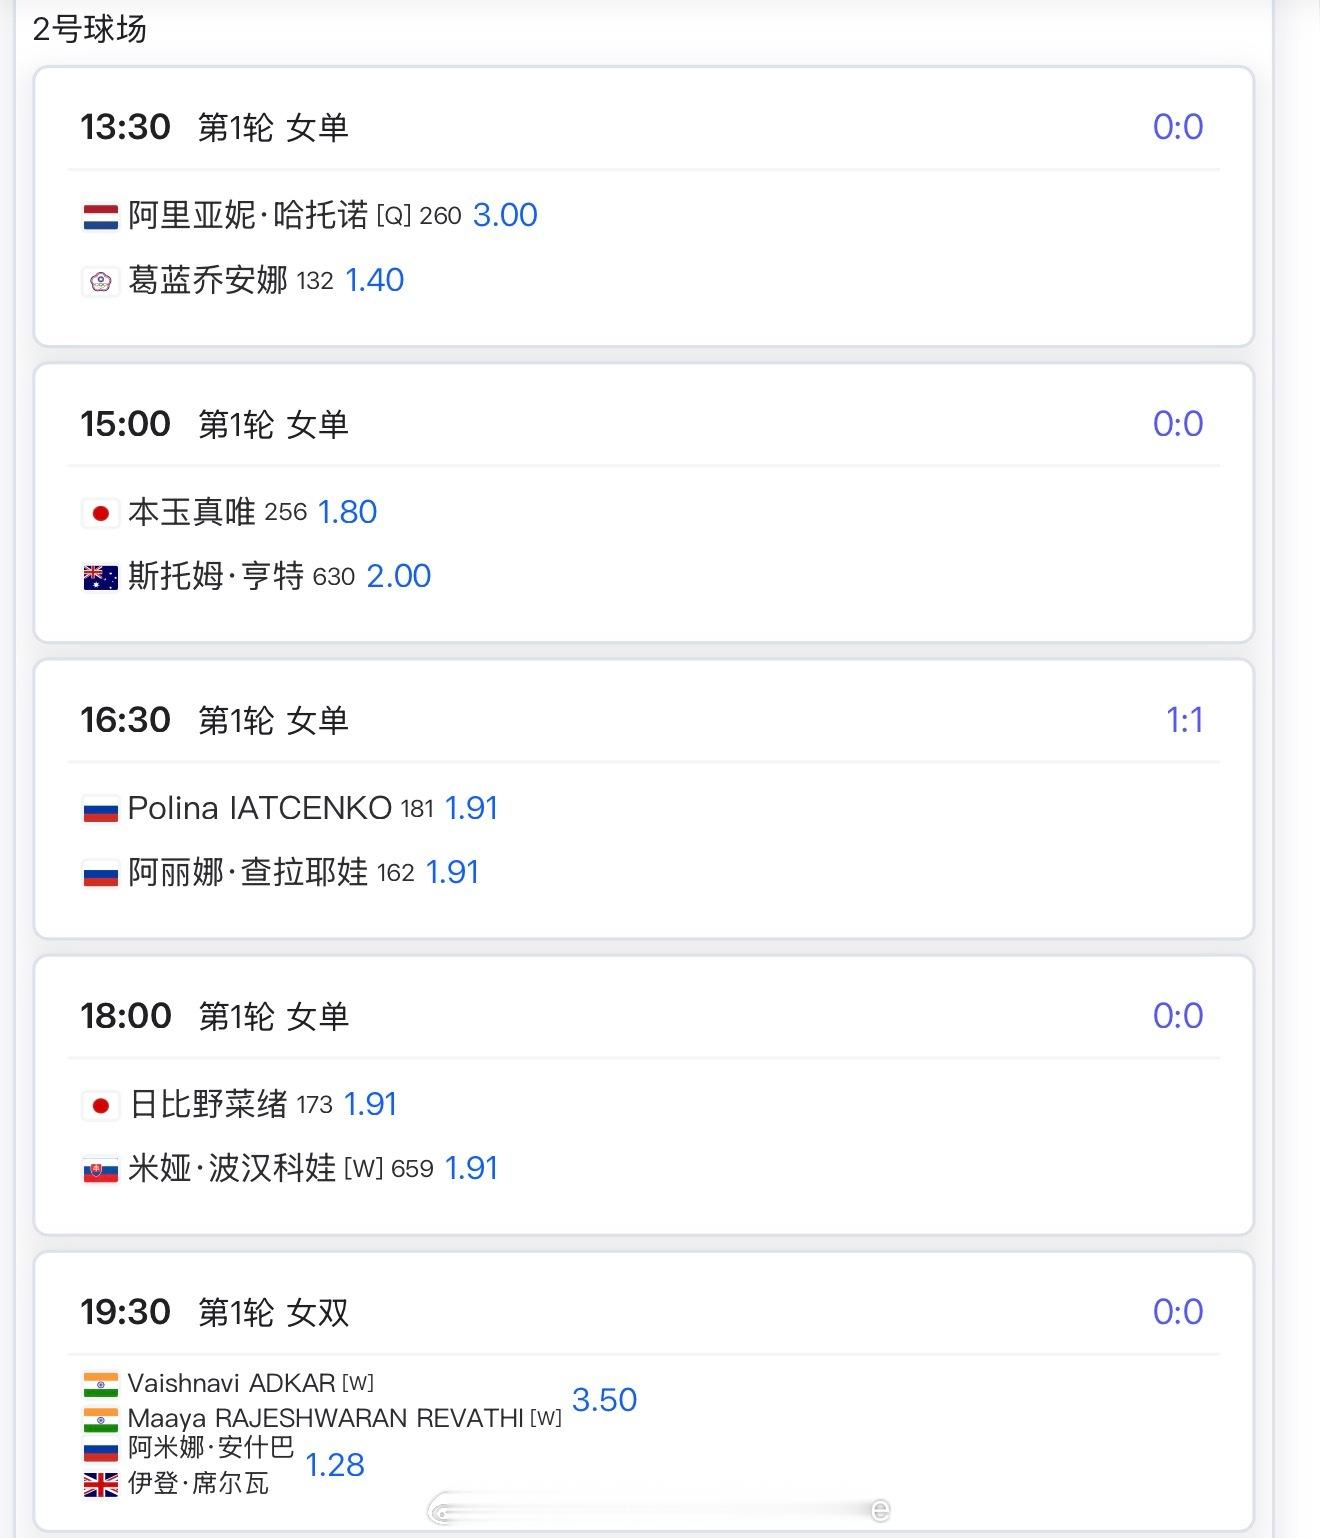Click the Japan flag beside 本玉真唯
Image resolution: width=1320 pixels, height=1538 pixels.
tap(100, 513)
